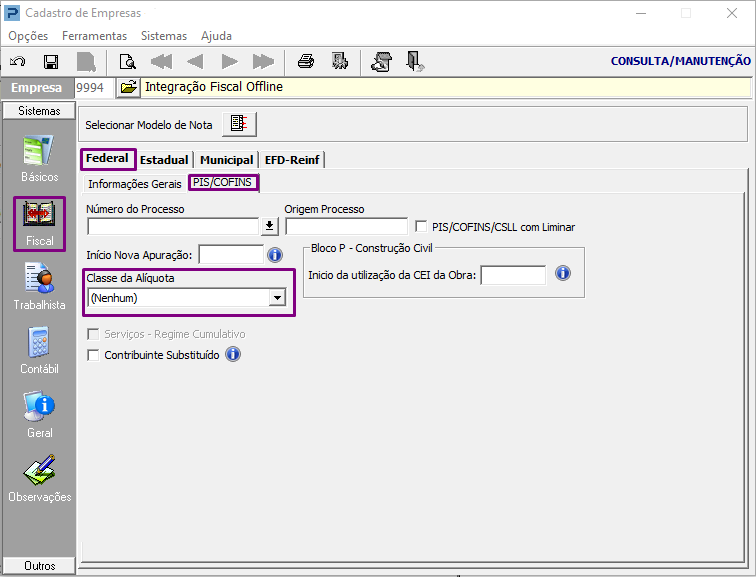Open the Ferramentas menu

tap(94, 36)
